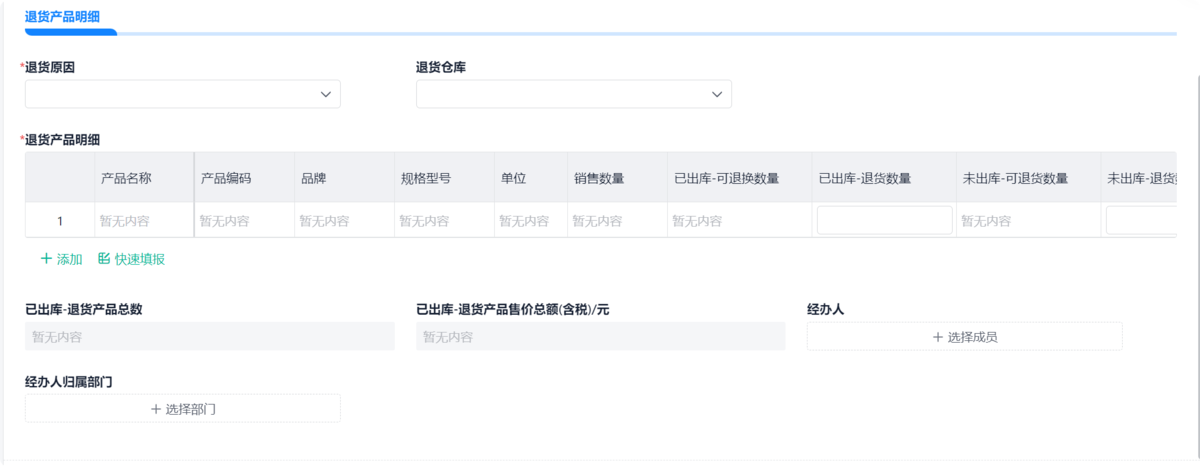Click the 未出库-可退货数量 column header
This screenshot has height=467, width=1200.
click(1029, 178)
